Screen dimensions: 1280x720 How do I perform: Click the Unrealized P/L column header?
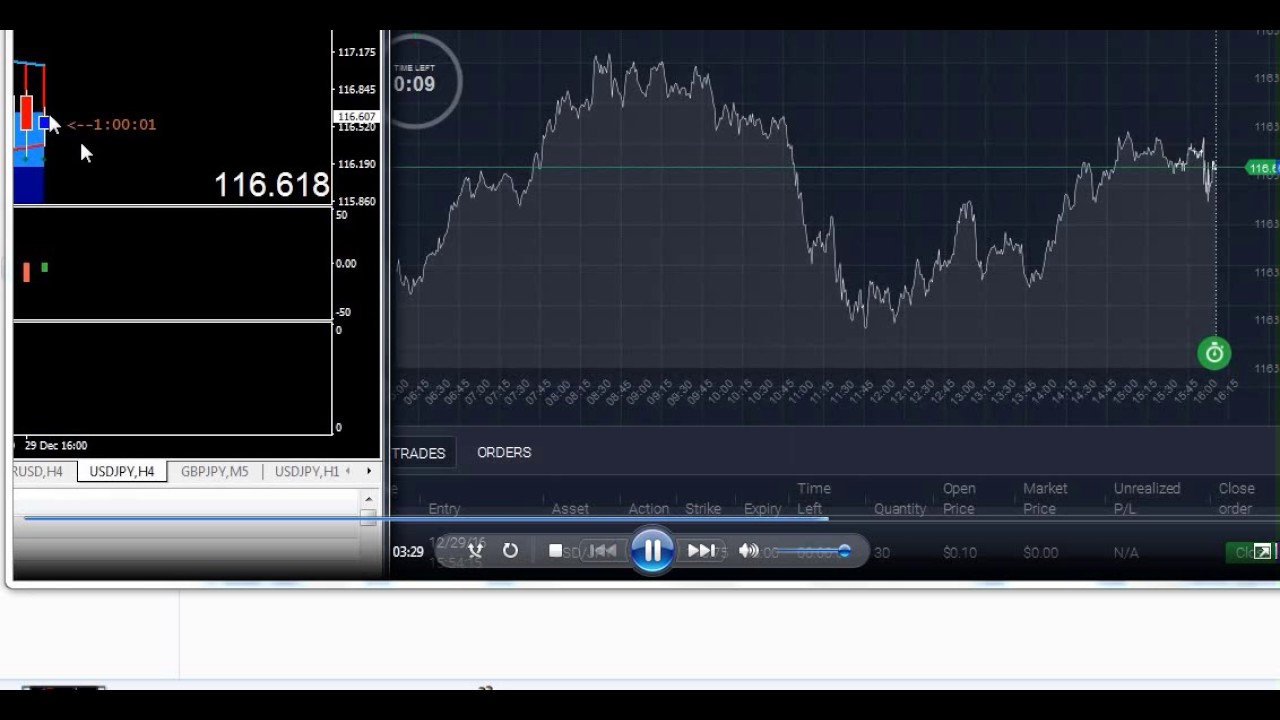coord(1147,498)
